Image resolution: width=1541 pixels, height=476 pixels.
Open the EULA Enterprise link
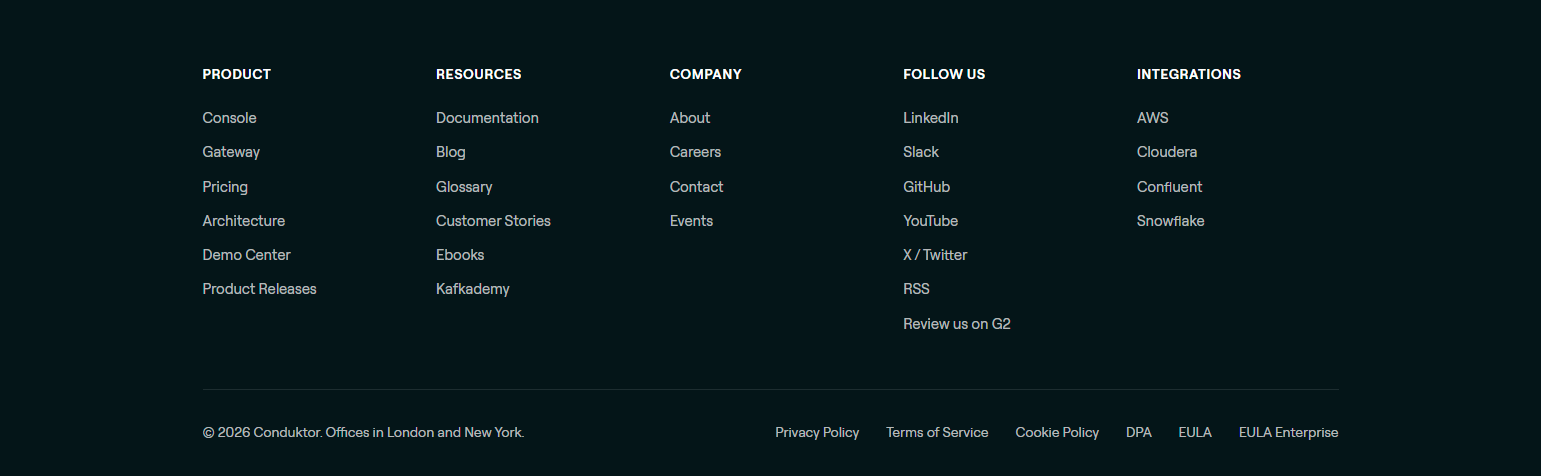(1288, 433)
